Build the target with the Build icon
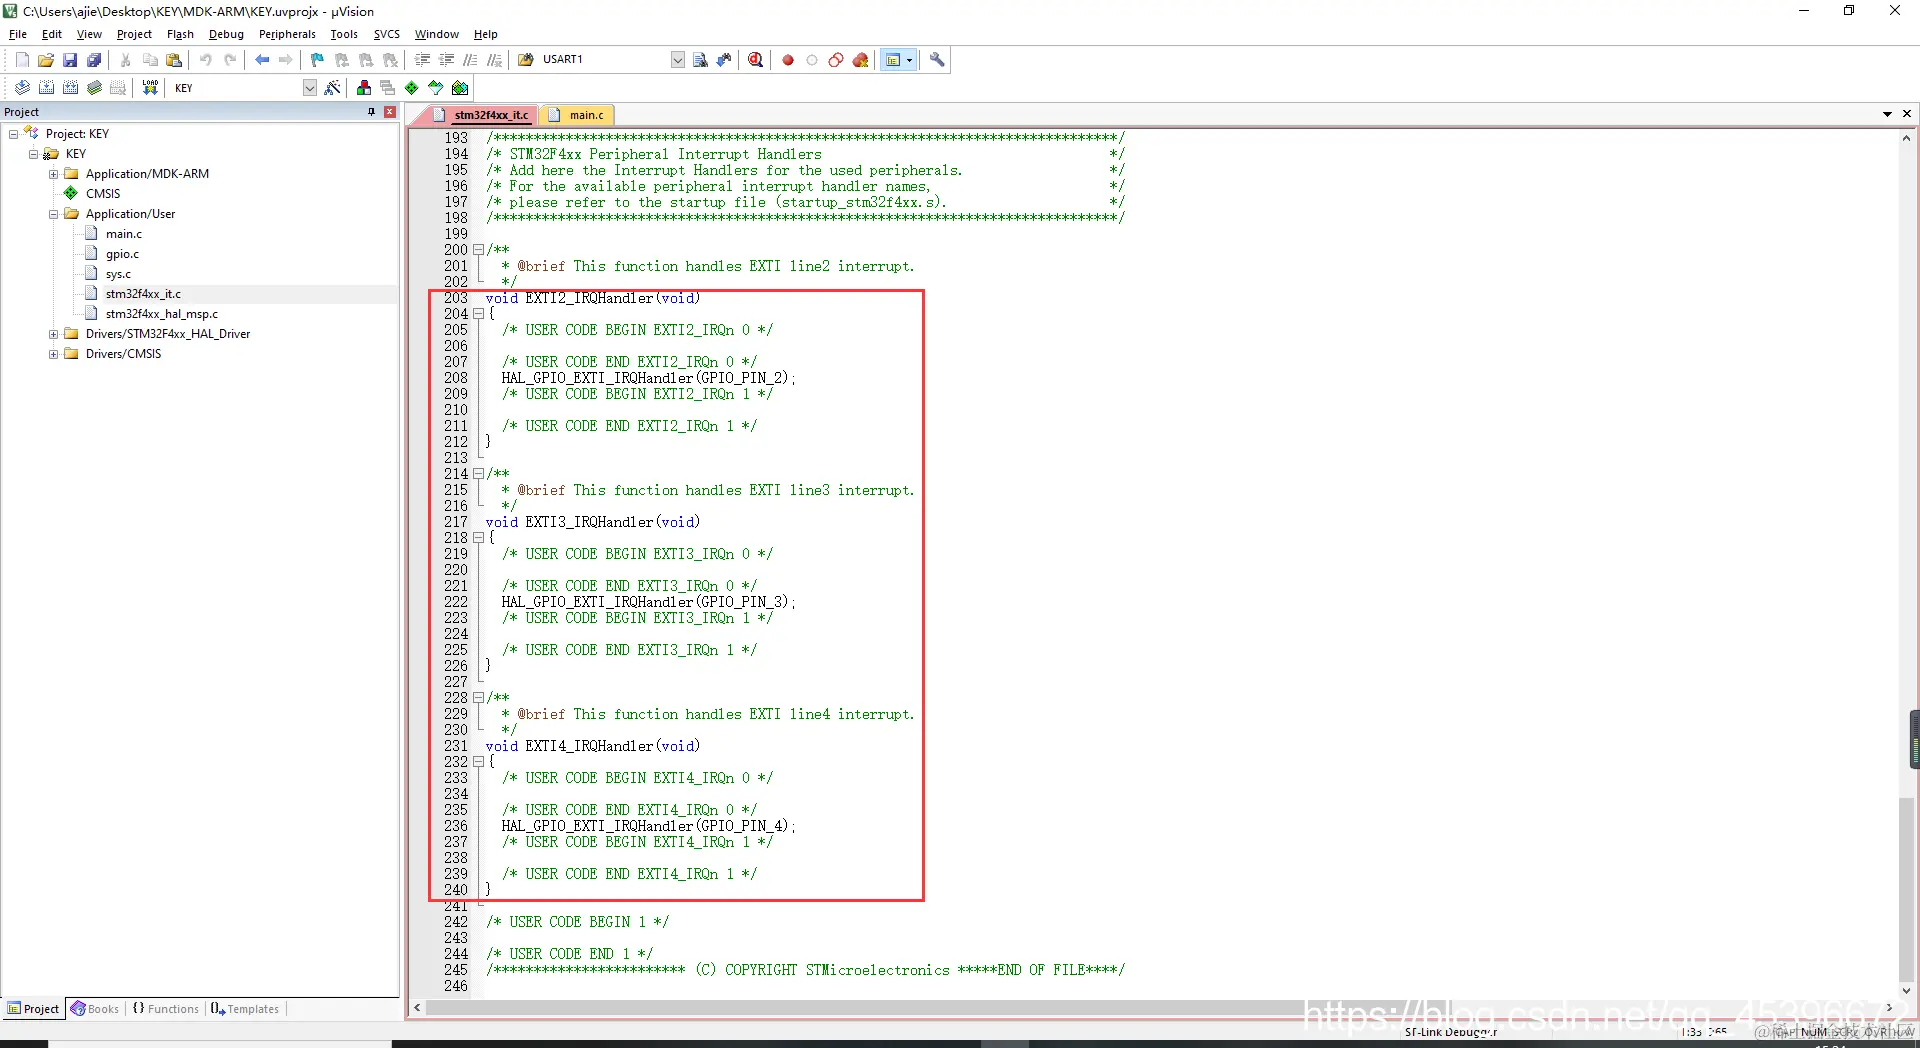 pos(46,88)
